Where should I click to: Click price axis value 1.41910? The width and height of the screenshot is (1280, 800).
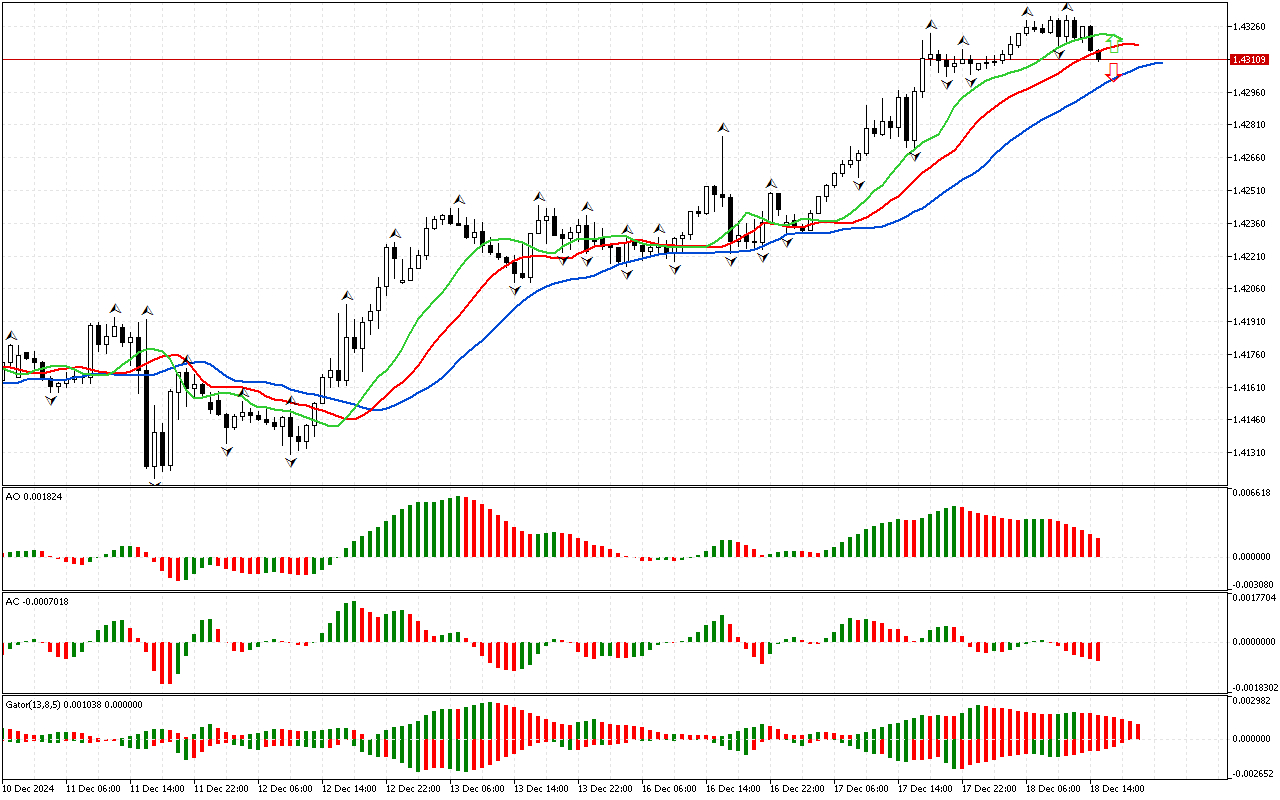[x=1250, y=322]
